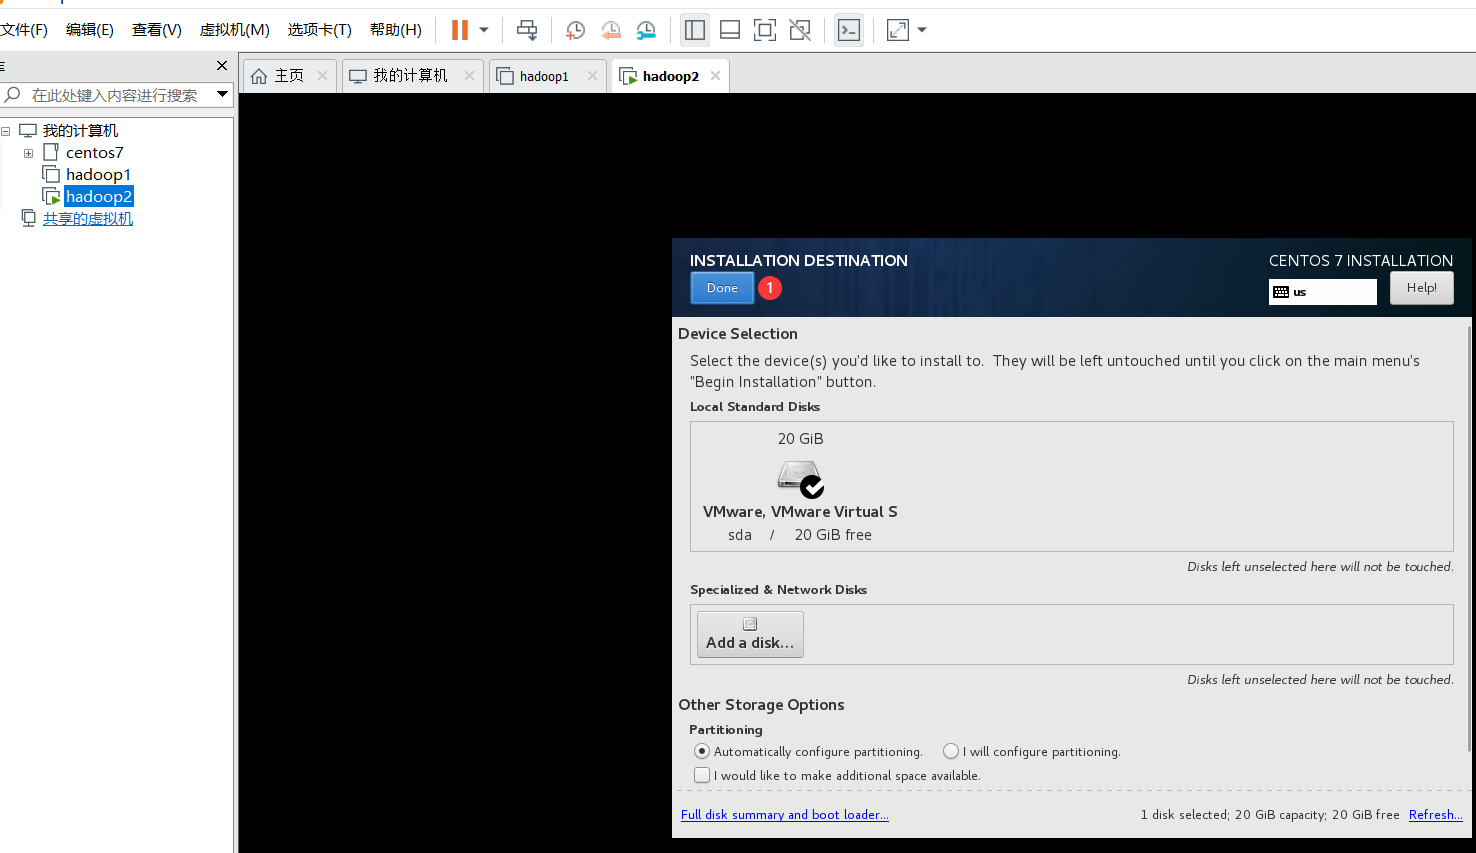The width and height of the screenshot is (1476, 853).
Task: Click the 我的计算机 tab monitor icon
Action: (x=358, y=76)
